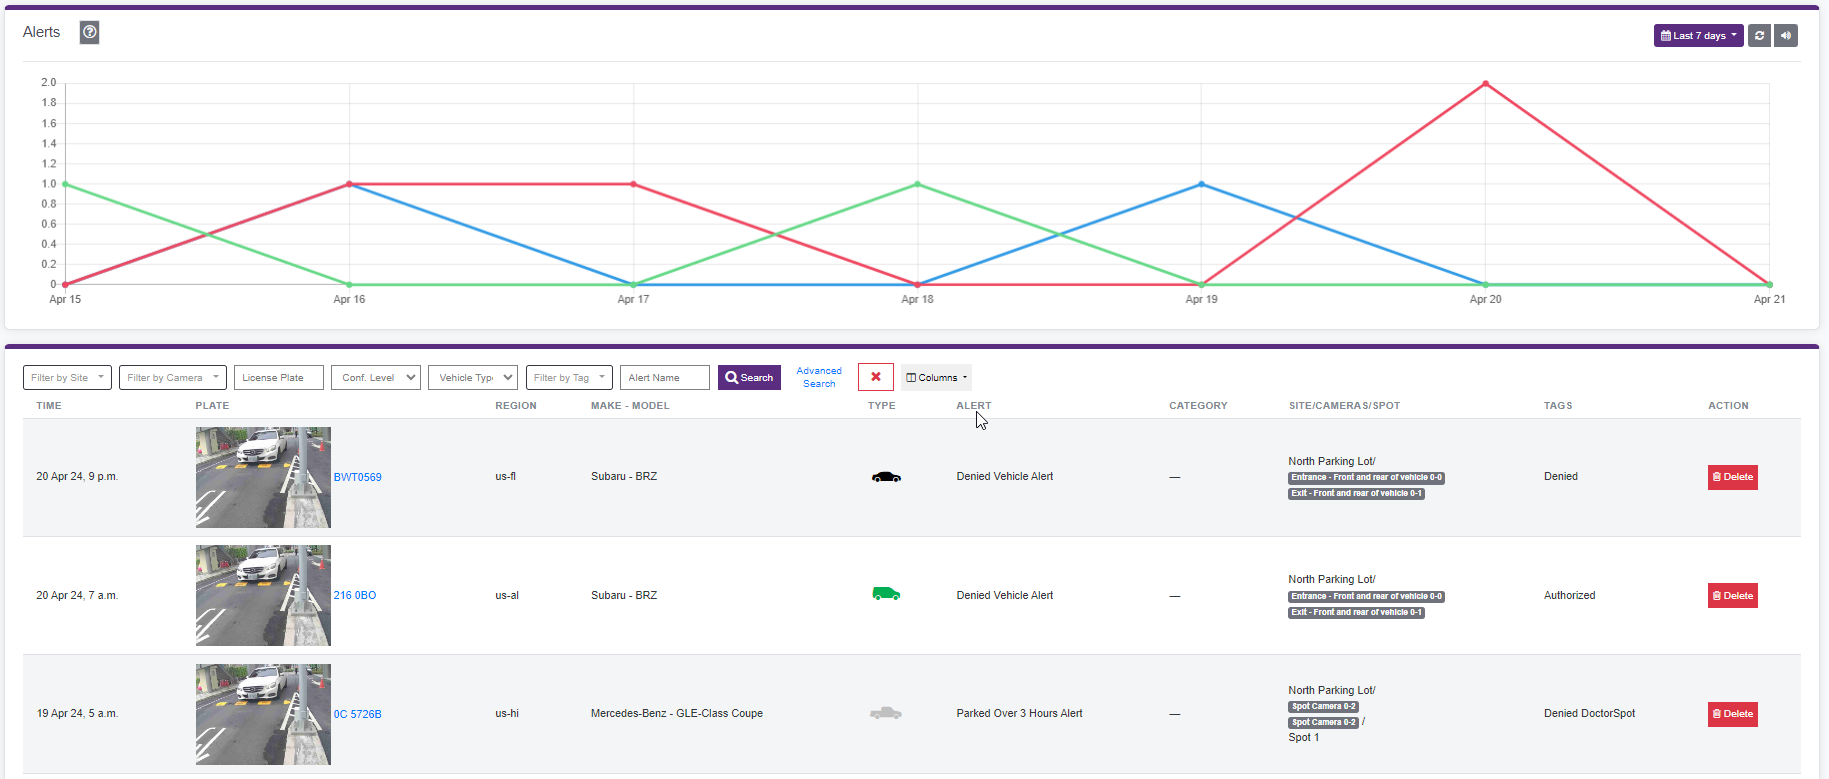Sort by the TIME column header
The image size is (1829, 779).
click(49, 406)
